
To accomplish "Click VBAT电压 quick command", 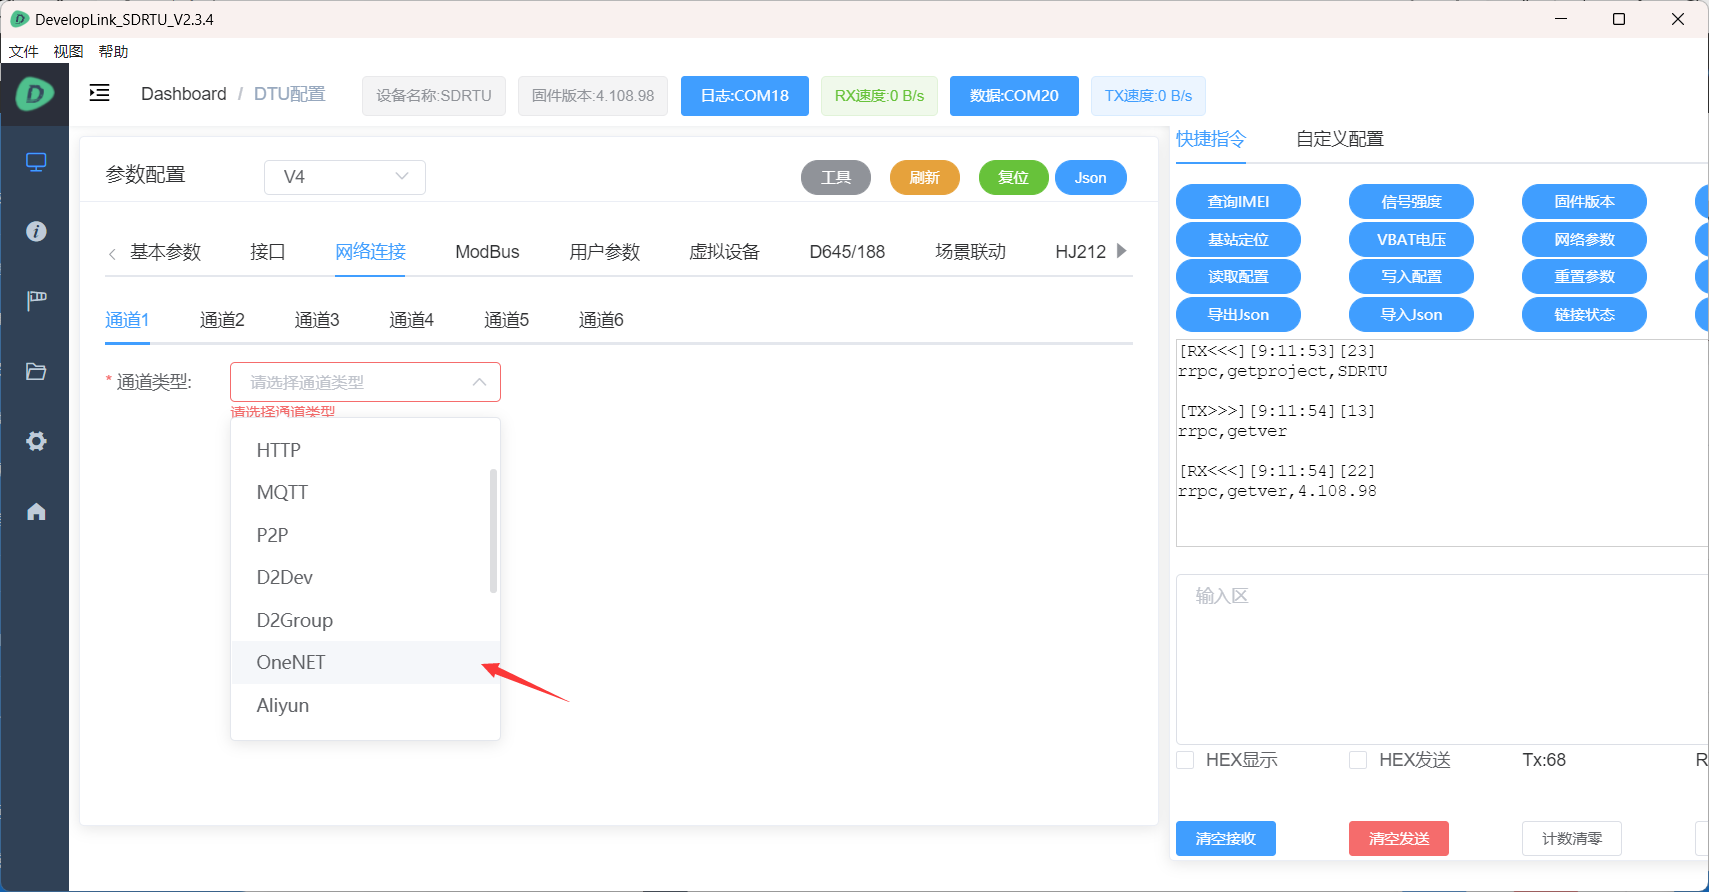I will [x=1411, y=240].
